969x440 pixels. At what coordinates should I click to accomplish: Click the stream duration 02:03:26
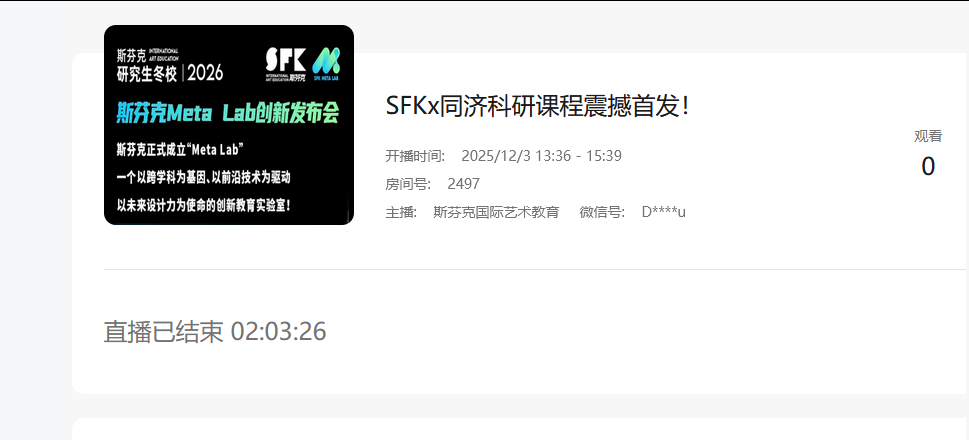[278, 332]
